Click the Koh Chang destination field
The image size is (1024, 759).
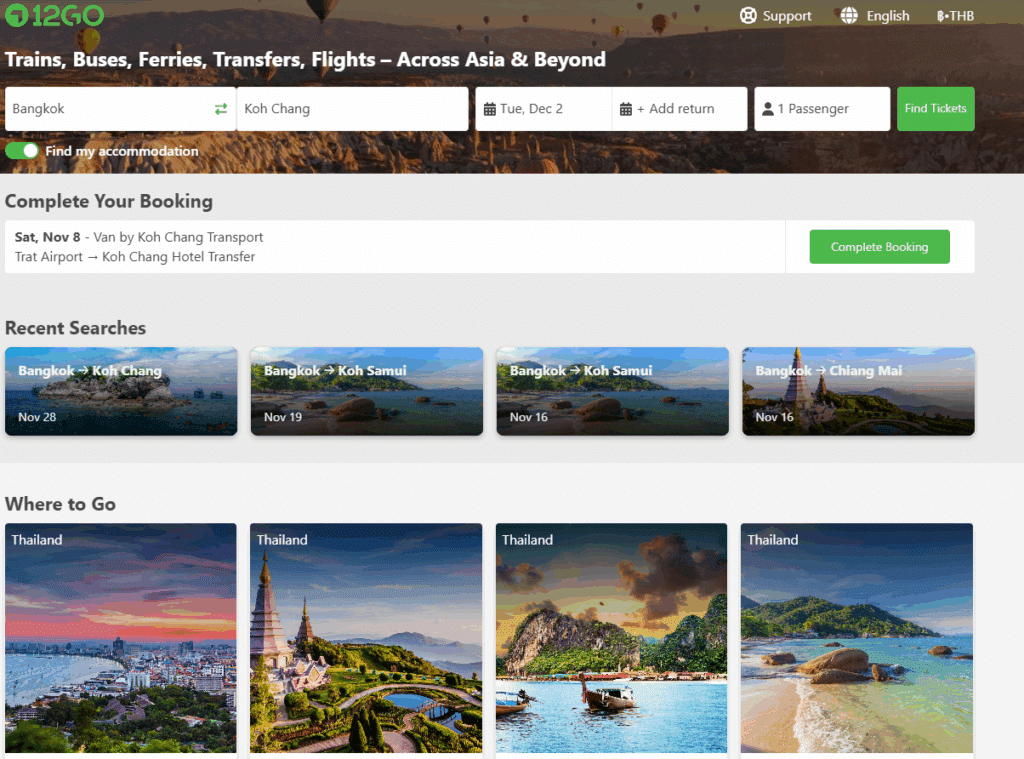click(350, 109)
